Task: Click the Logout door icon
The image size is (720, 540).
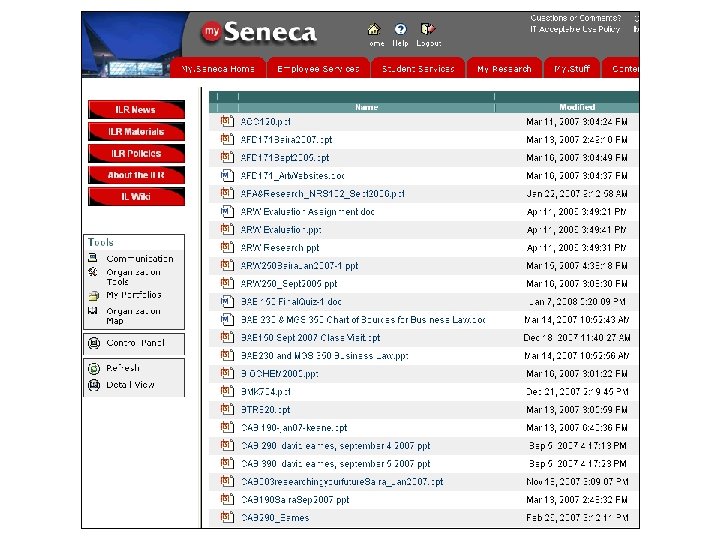Action: (x=428, y=29)
